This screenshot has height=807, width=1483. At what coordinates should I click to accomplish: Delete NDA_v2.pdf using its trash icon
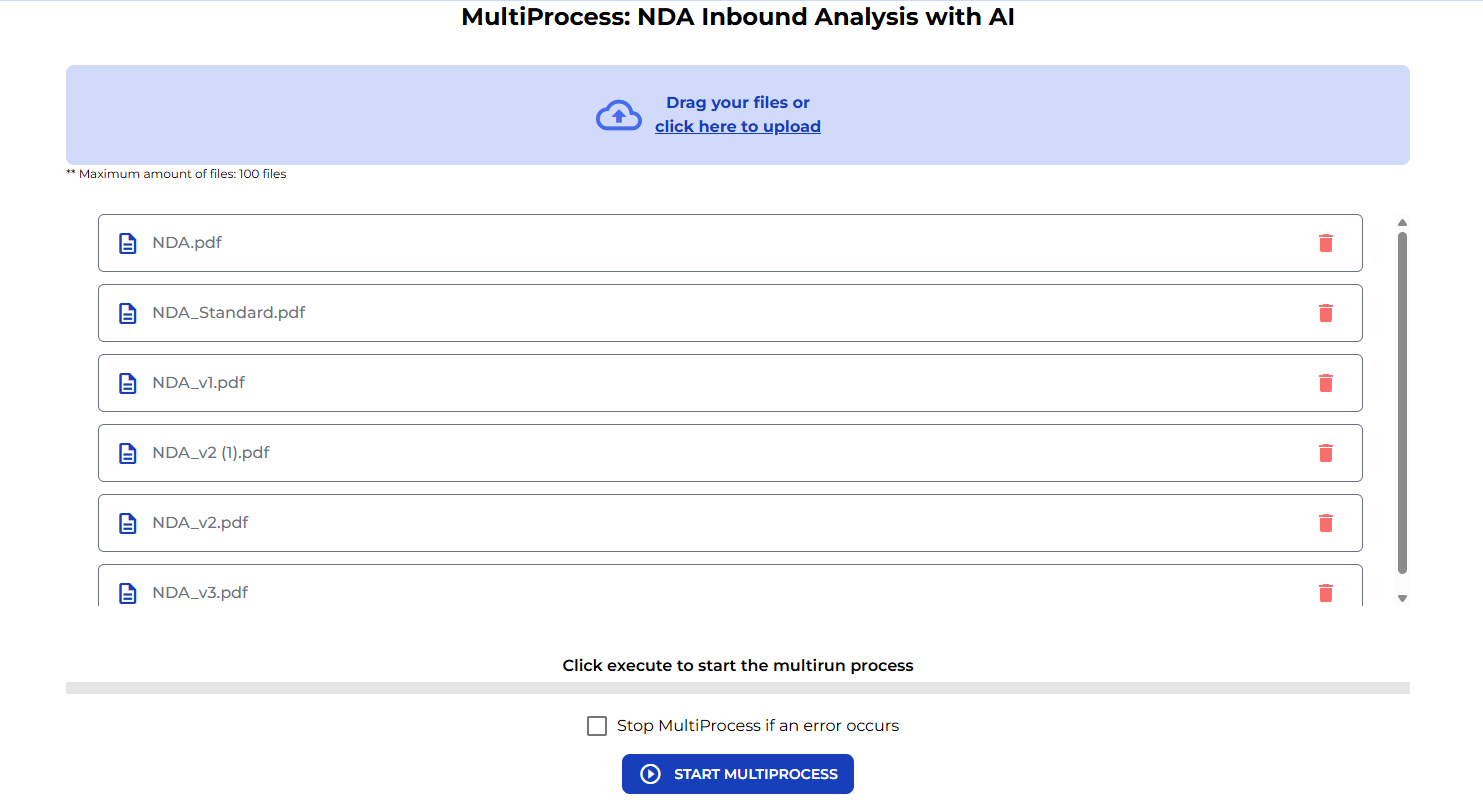point(1326,523)
